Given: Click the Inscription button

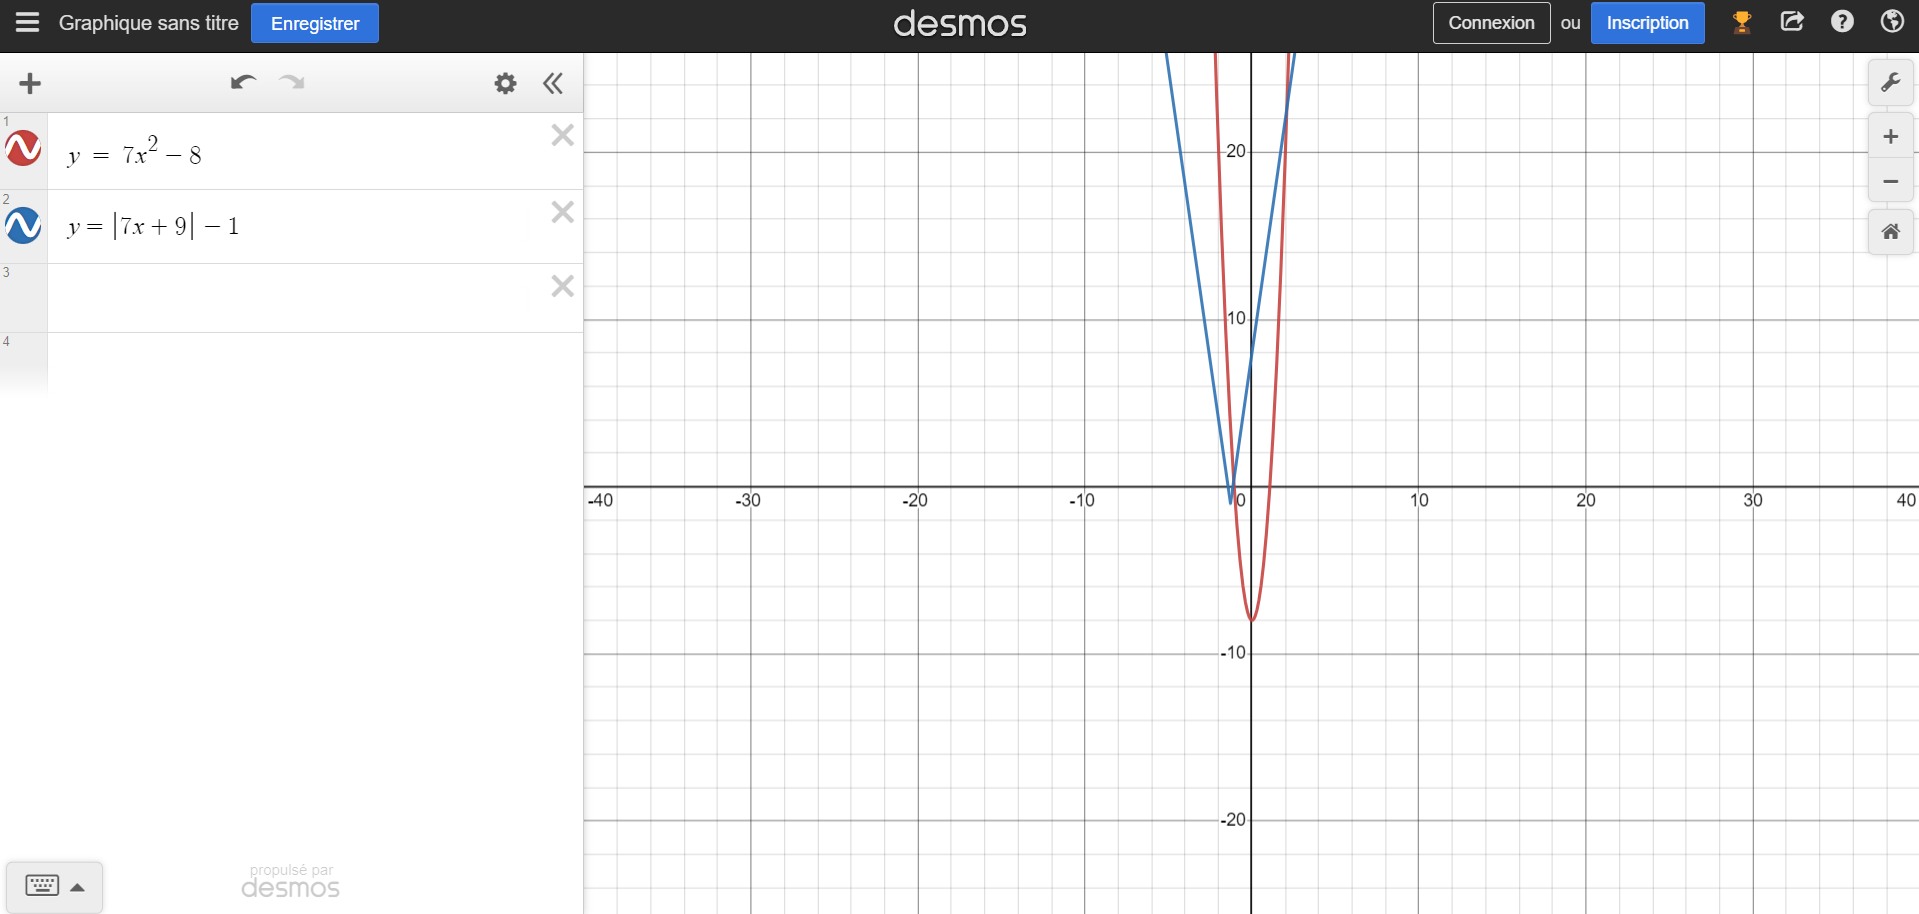Looking at the screenshot, I should click(1646, 23).
